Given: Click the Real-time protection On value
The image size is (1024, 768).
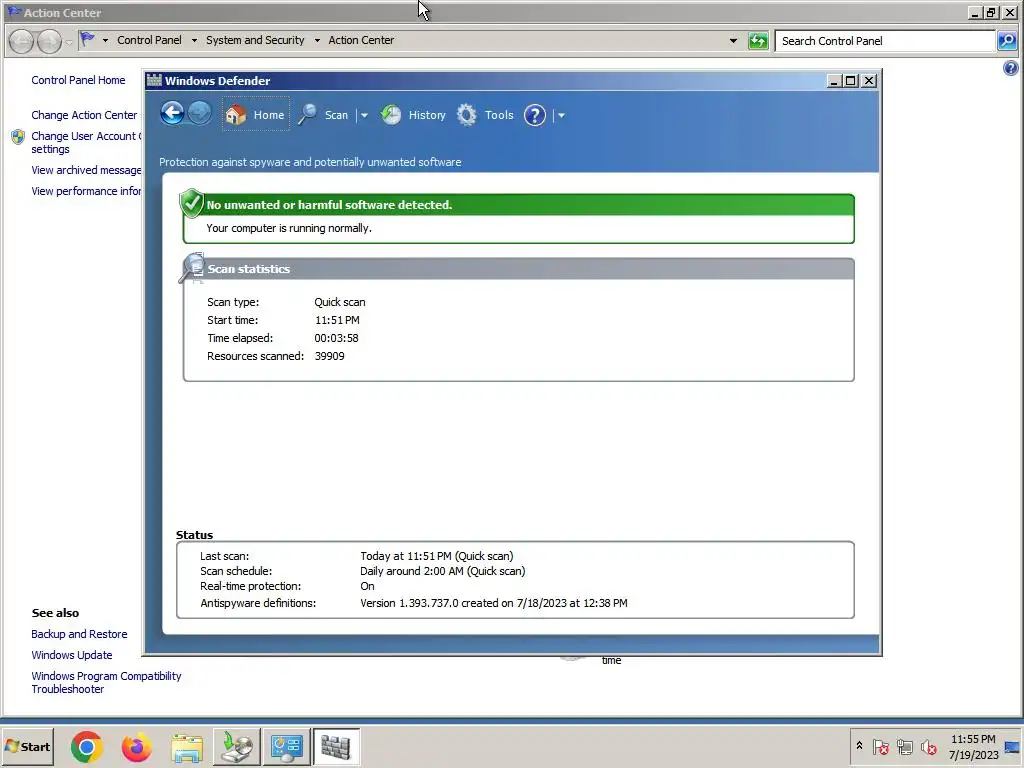Looking at the screenshot, I should click(x=368, y=586).
